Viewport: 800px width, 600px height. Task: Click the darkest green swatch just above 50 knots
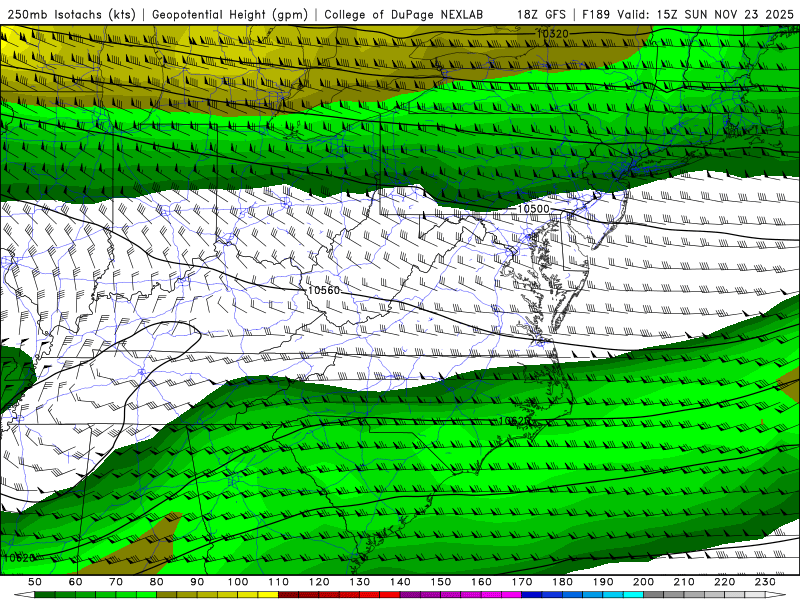[x=45, y=595]
